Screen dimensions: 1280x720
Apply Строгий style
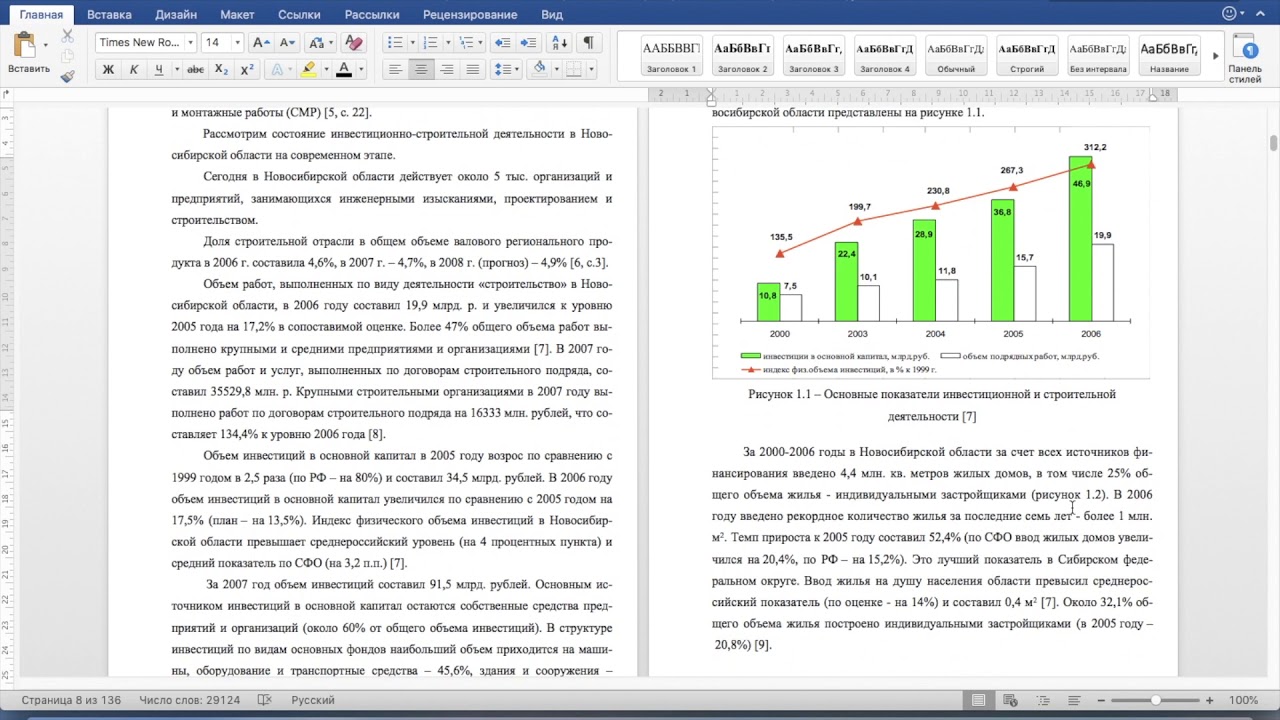(1027, 55)
